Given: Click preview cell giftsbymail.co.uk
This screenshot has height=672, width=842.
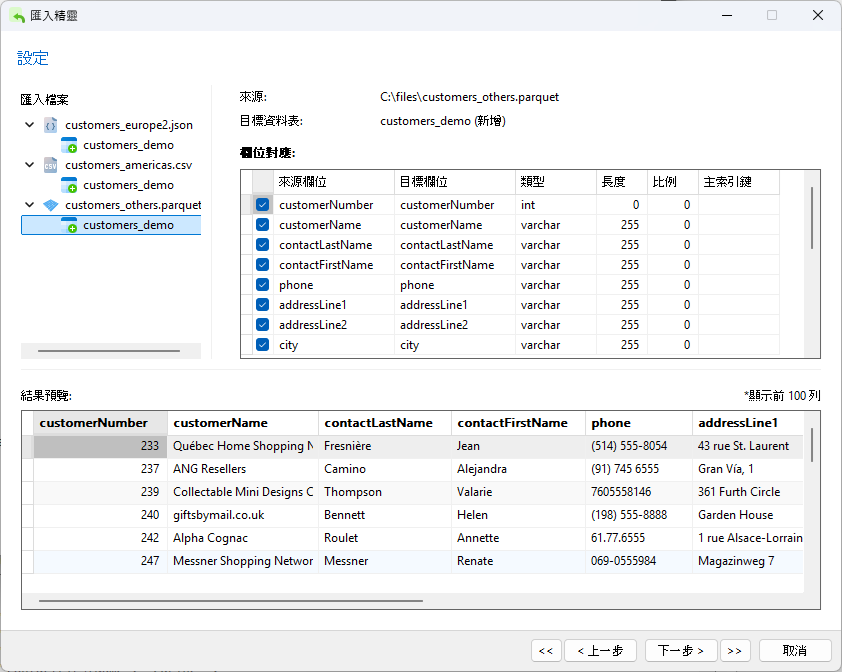Looking at the screenshot, I should [x=243, y=515].
